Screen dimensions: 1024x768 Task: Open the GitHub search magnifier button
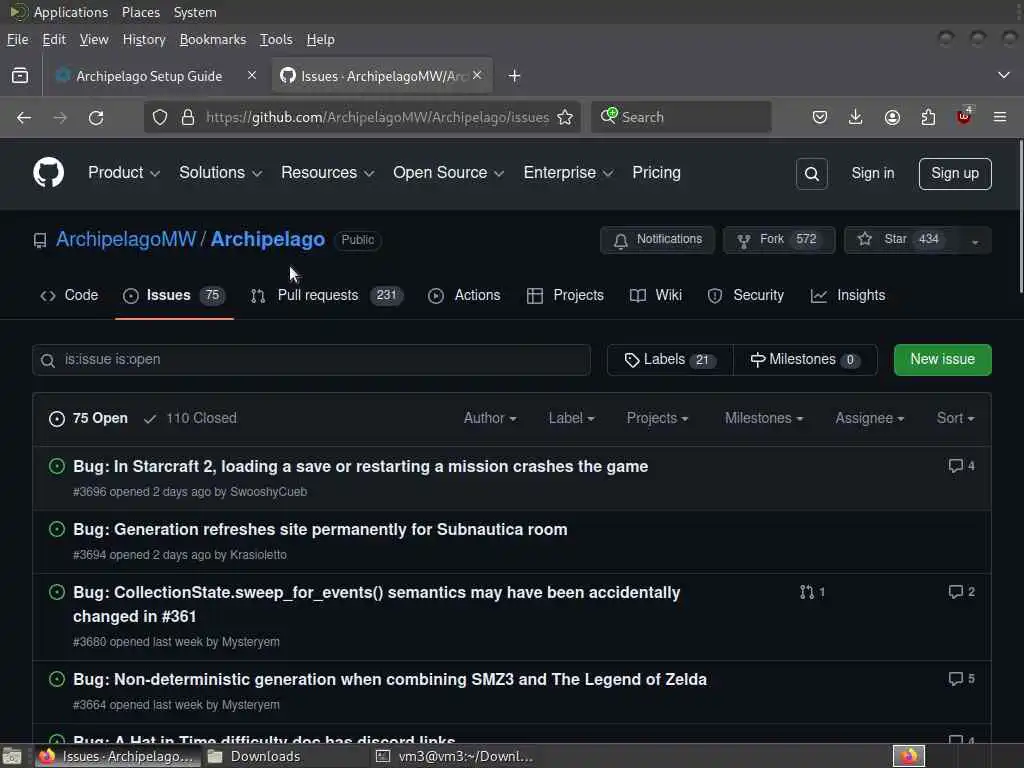pos(812,174)
